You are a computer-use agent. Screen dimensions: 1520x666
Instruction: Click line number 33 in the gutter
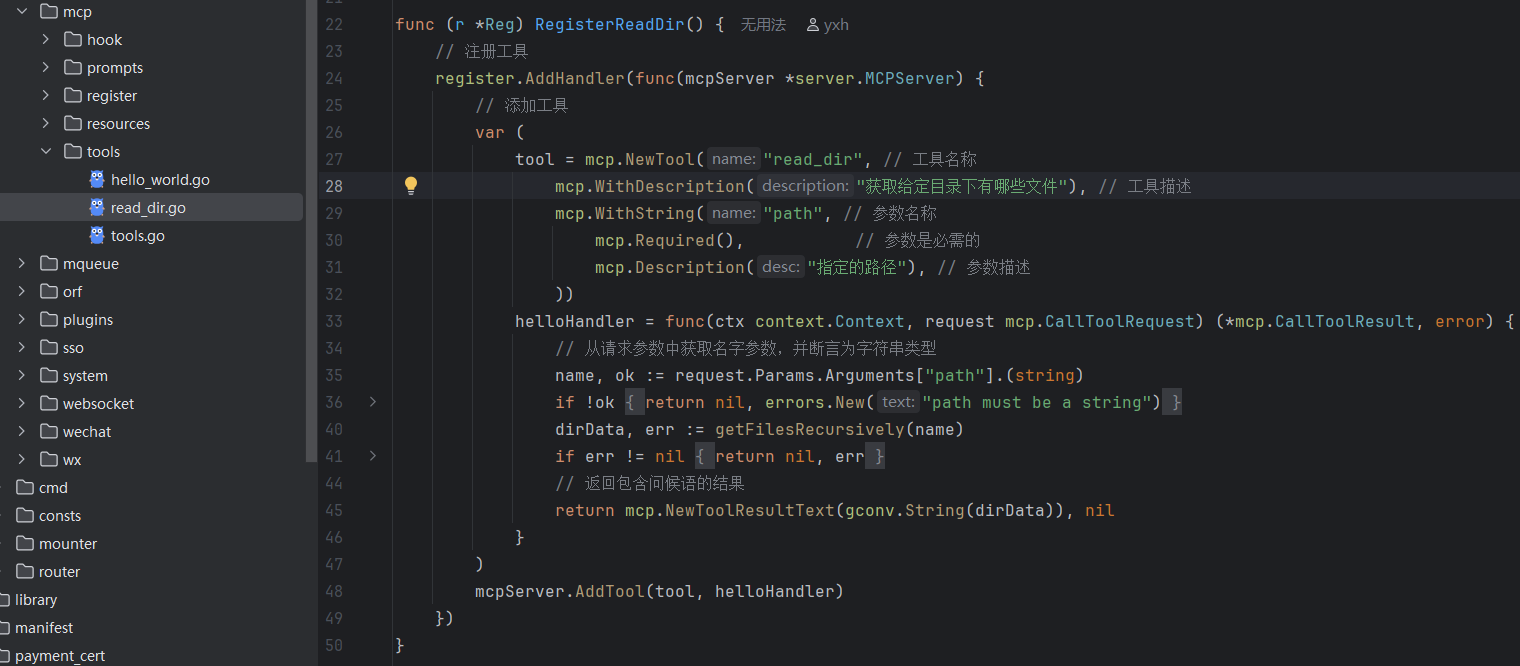[333, 321]
